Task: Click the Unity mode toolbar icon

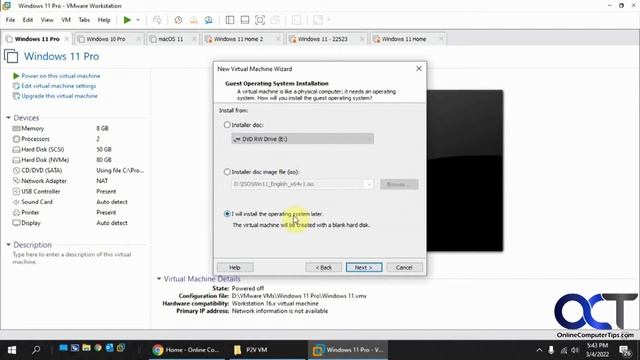Action: point(275,20)
